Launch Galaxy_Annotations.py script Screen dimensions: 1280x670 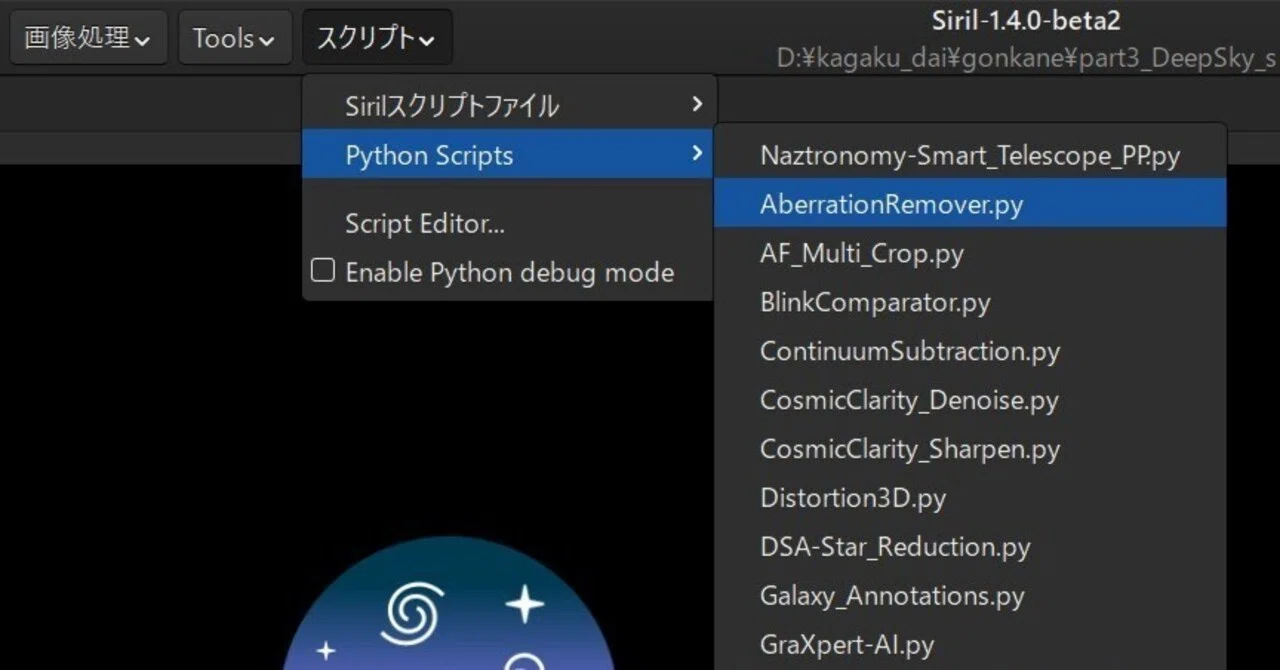[970, 596]
